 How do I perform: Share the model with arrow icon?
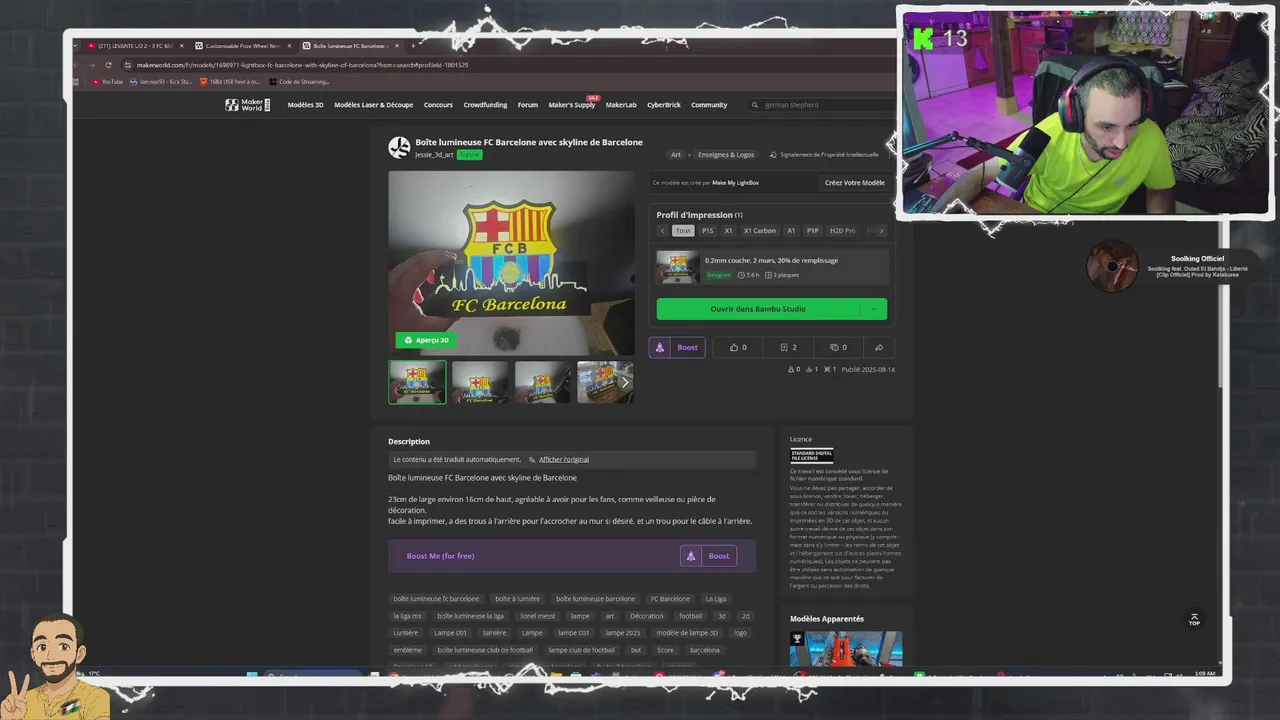[879, 348]
